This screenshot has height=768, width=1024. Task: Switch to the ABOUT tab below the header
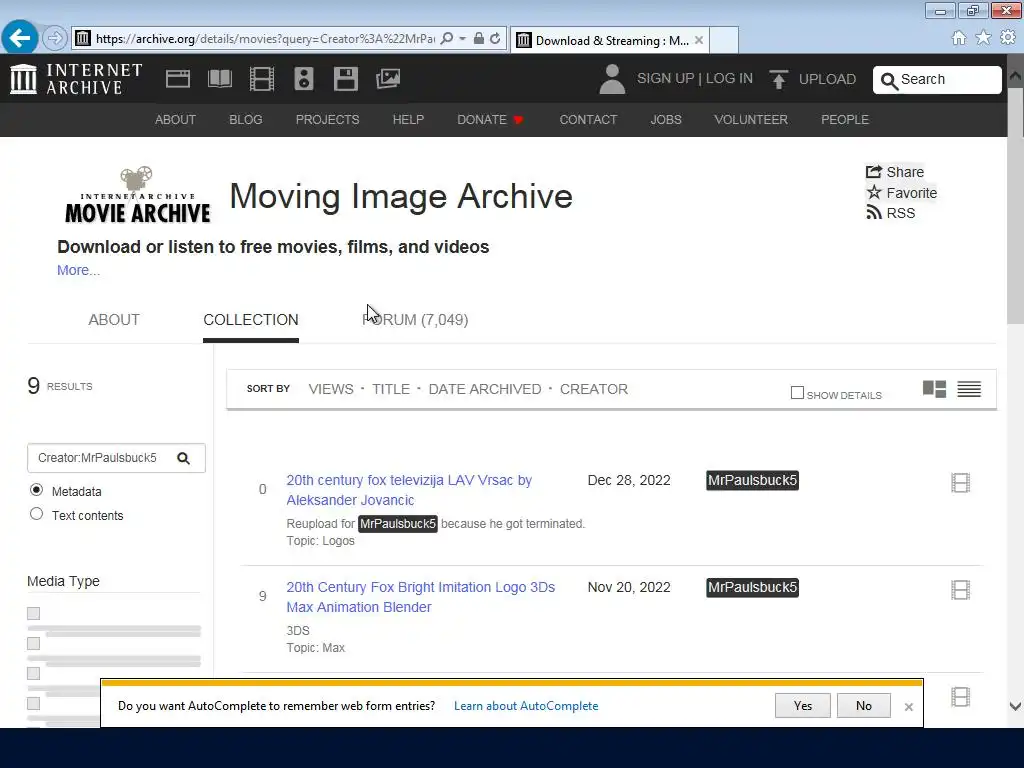pos(114,319)
